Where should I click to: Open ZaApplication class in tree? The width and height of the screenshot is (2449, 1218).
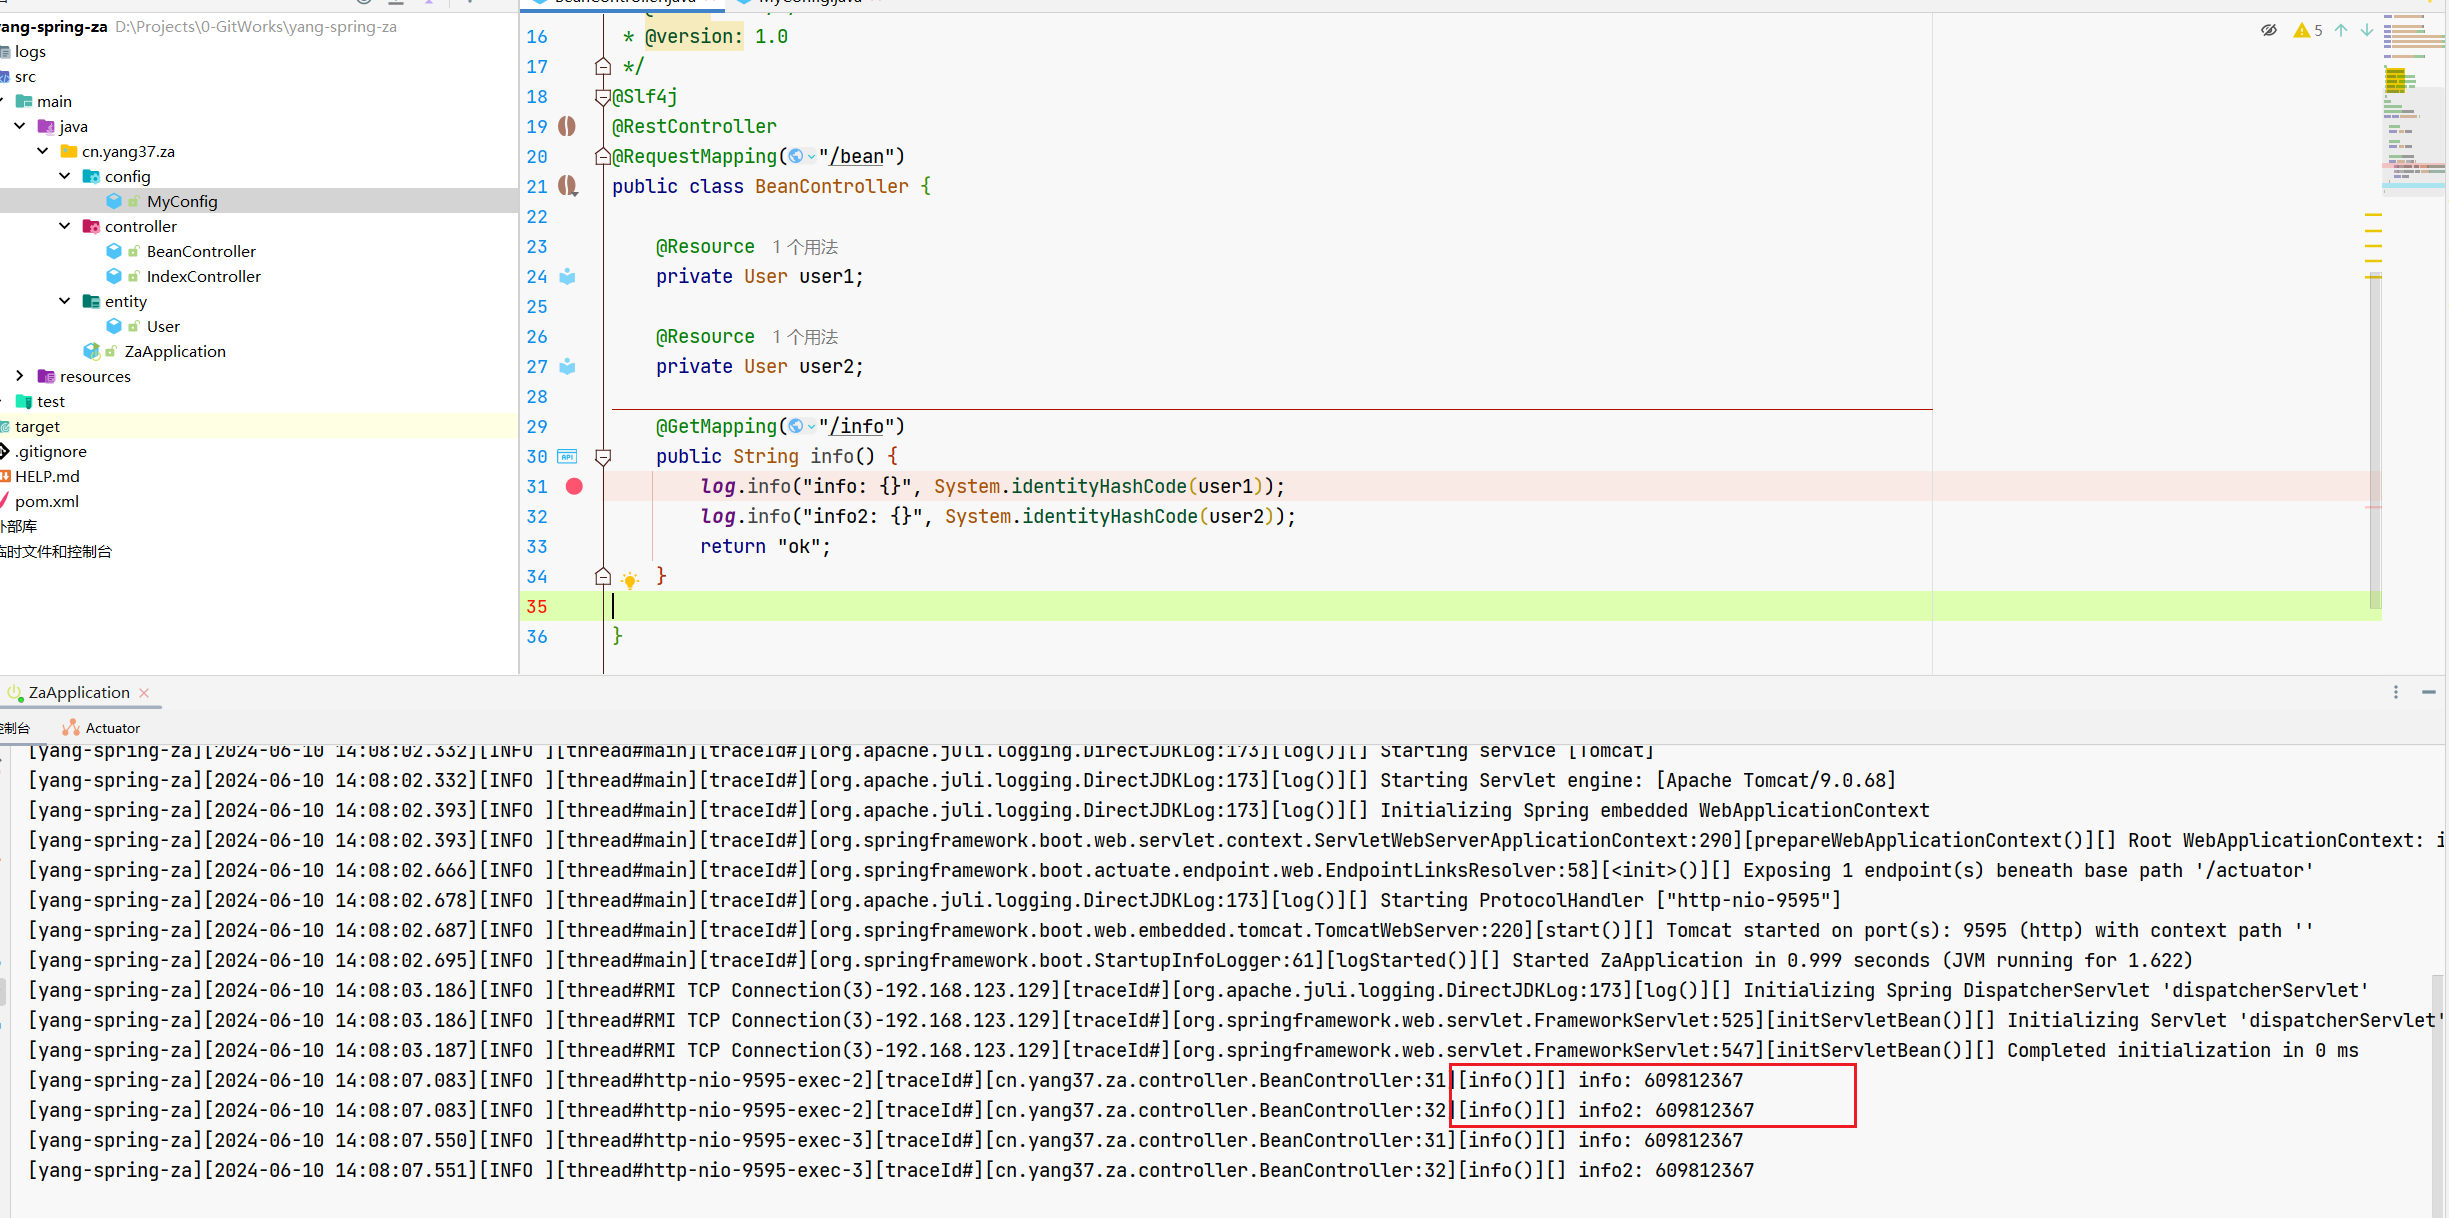click(x=175, y=351)
